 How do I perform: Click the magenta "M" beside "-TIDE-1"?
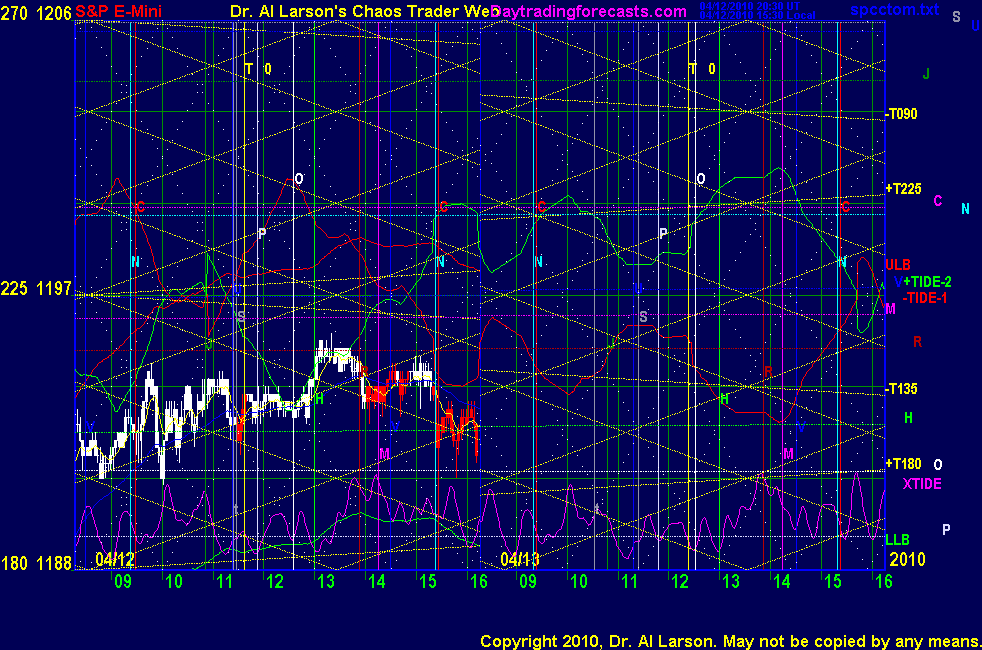click(891, 309)
